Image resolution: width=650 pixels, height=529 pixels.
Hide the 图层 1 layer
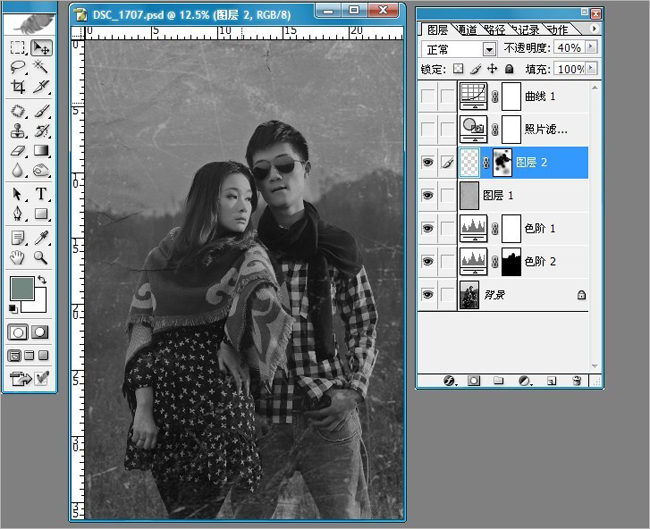click(x=428, y=195)
